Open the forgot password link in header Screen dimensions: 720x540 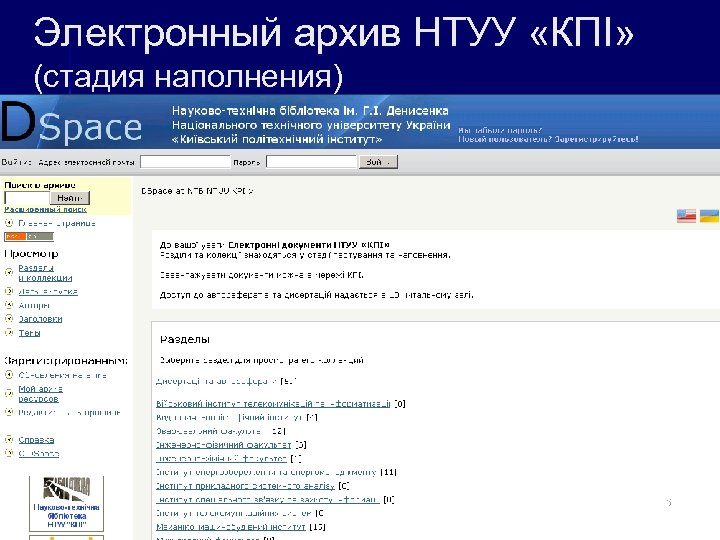[500, 130]
